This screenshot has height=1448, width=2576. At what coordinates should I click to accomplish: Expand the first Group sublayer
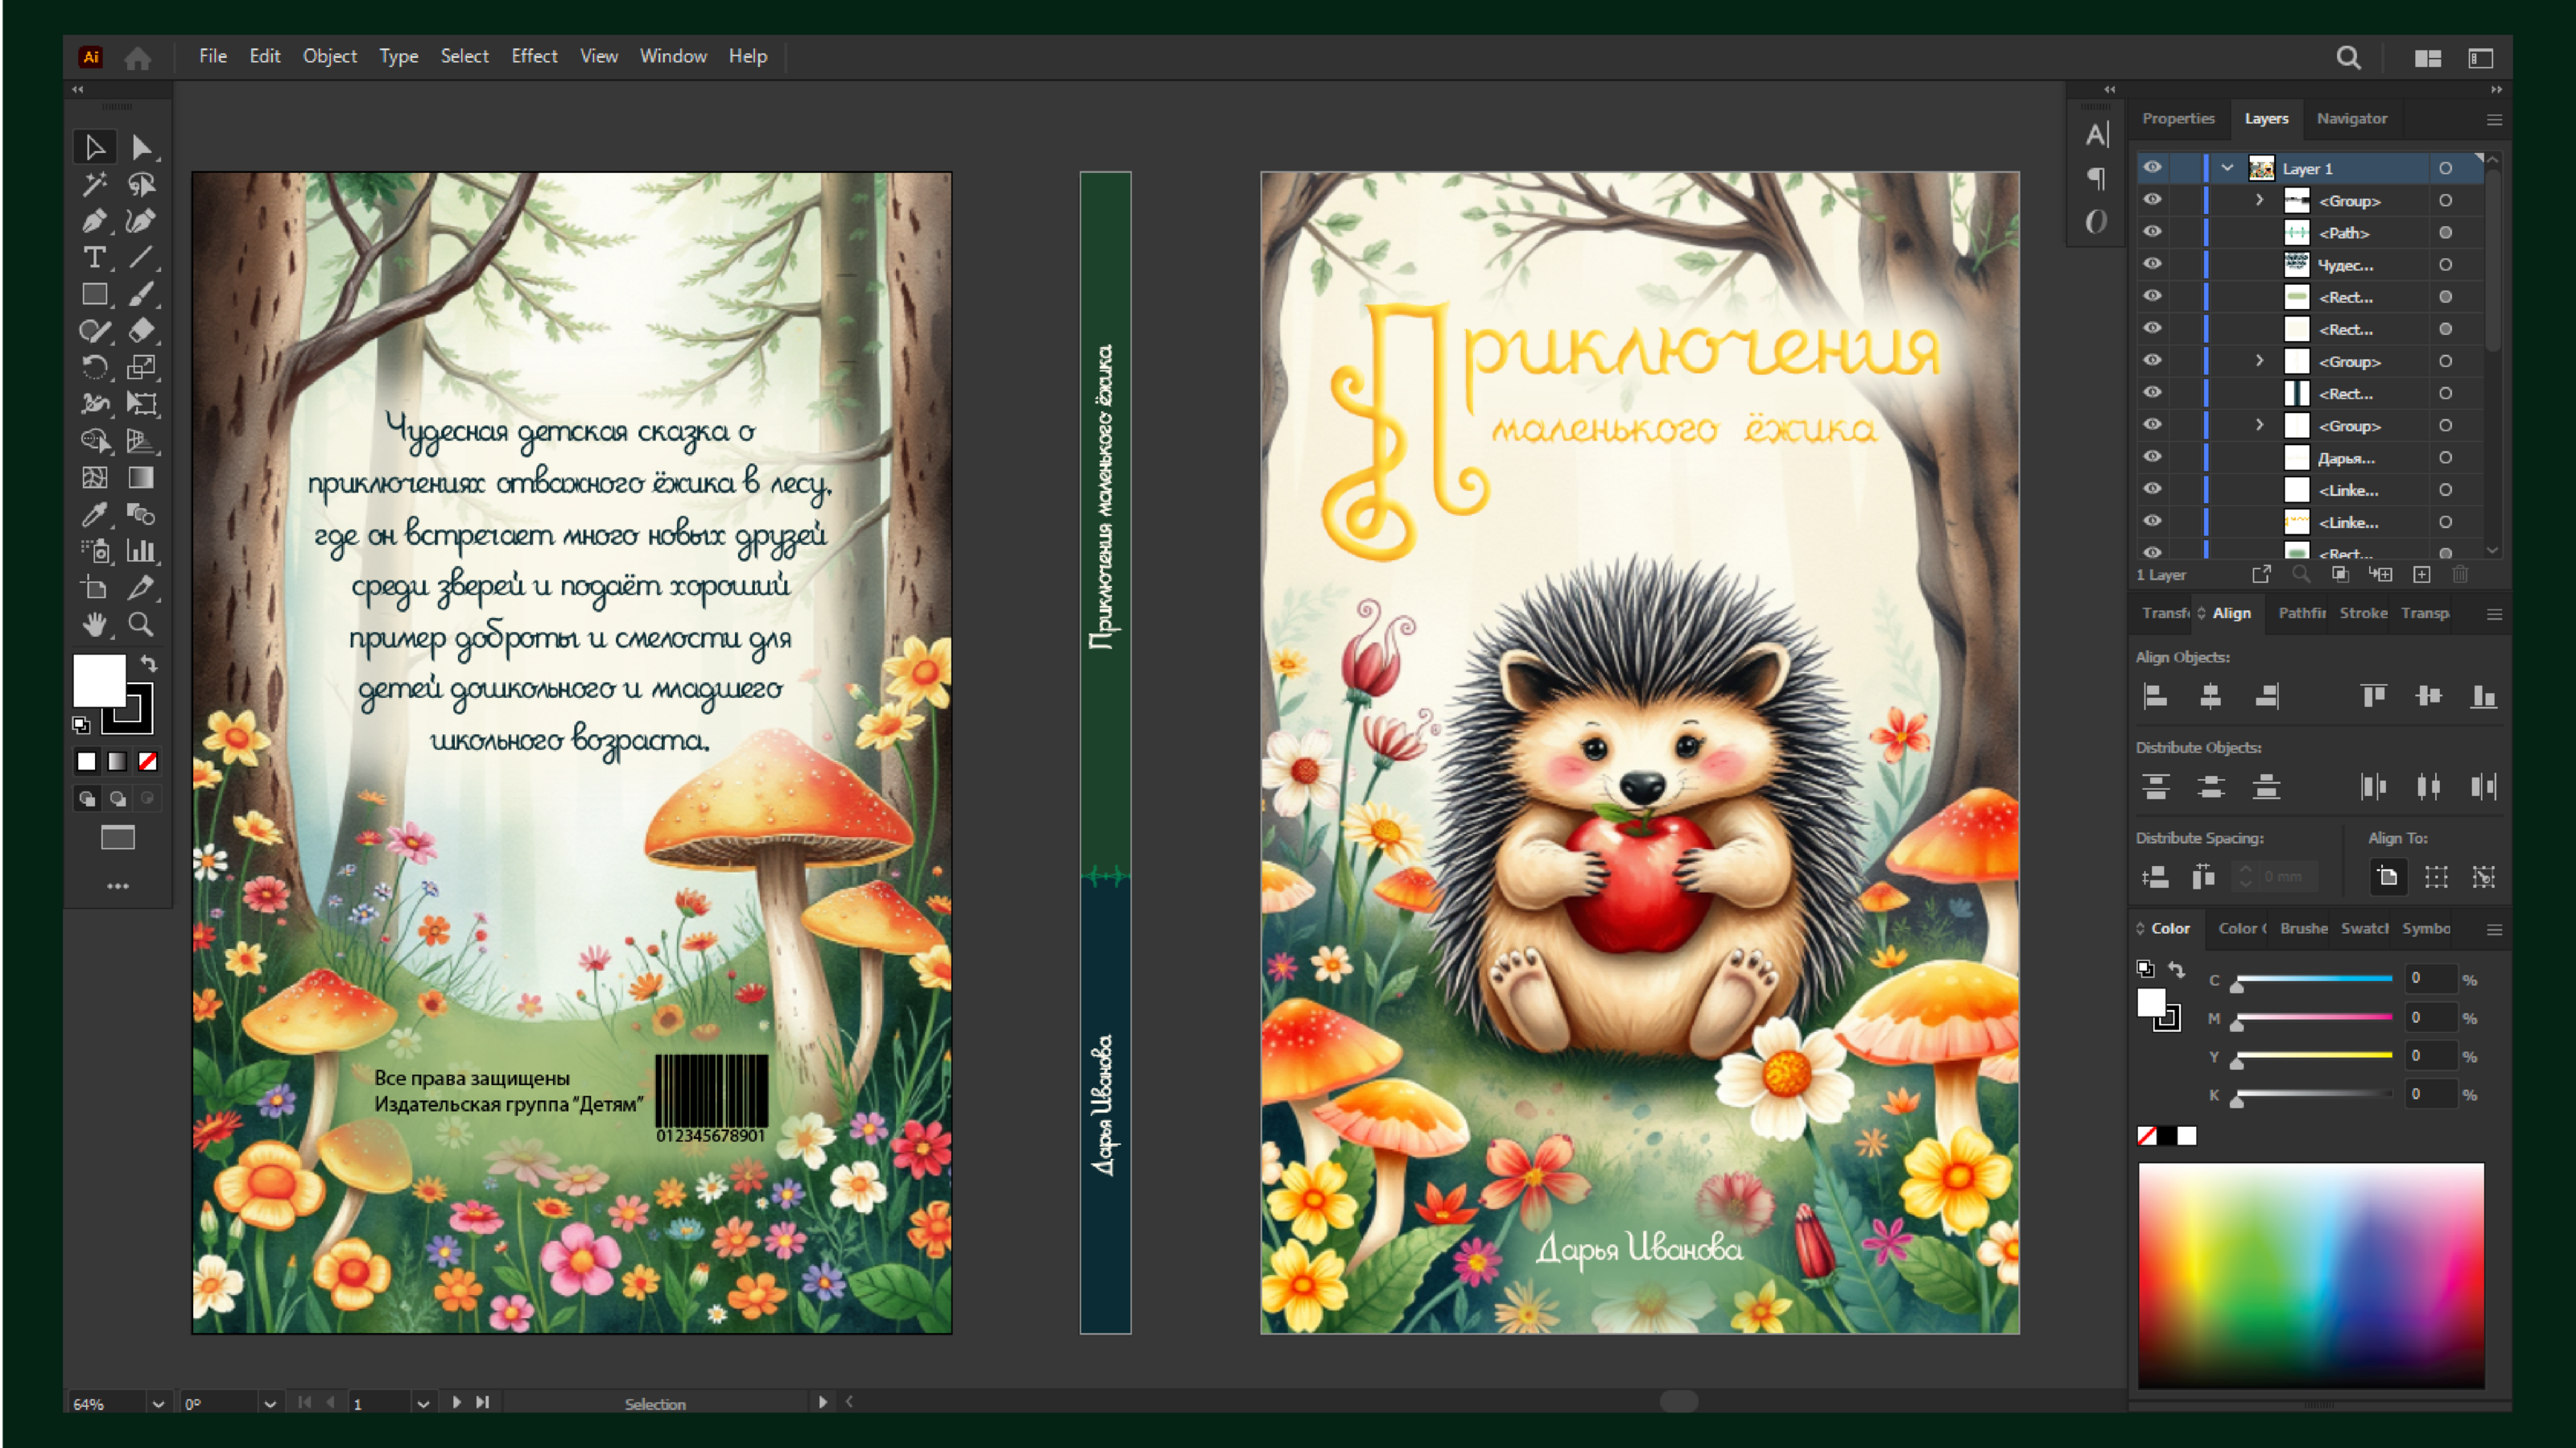(x=2259, y=200)
